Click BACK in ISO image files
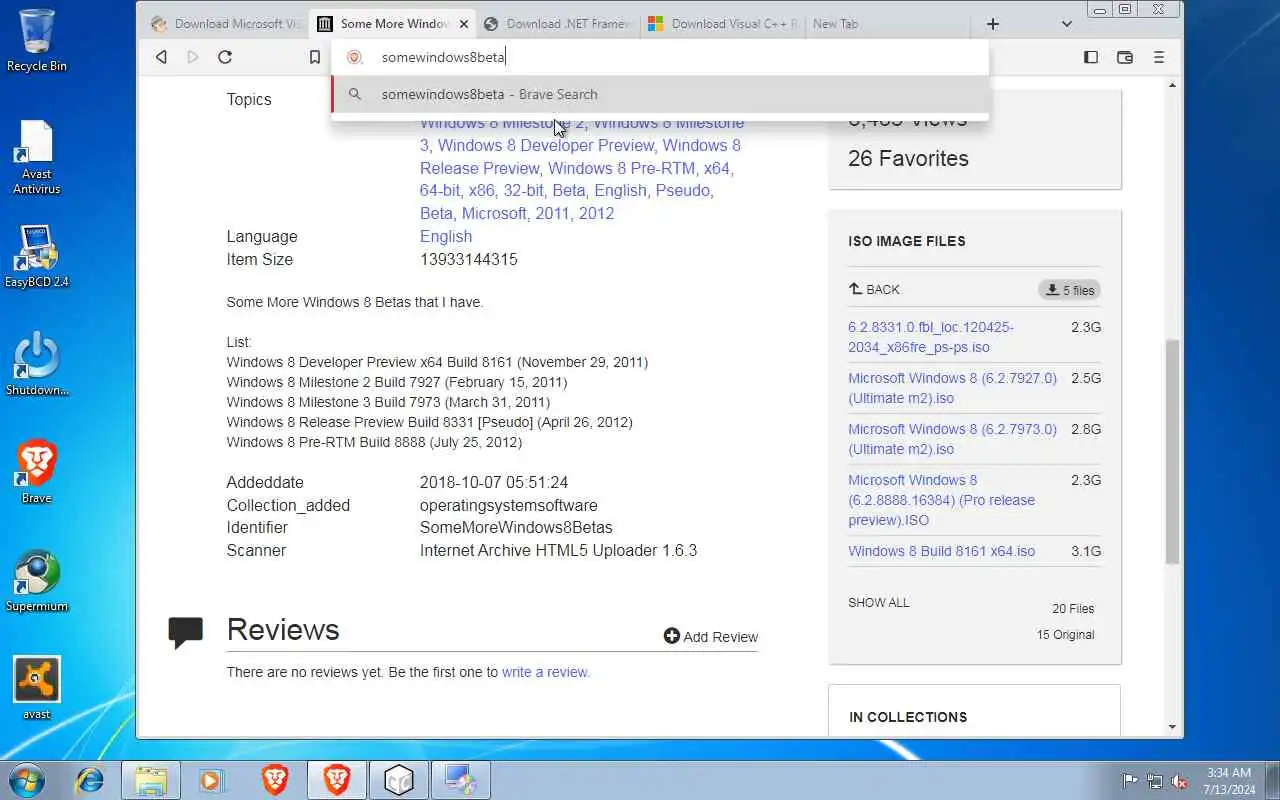 pyautogui.click(x=874, y=289)
